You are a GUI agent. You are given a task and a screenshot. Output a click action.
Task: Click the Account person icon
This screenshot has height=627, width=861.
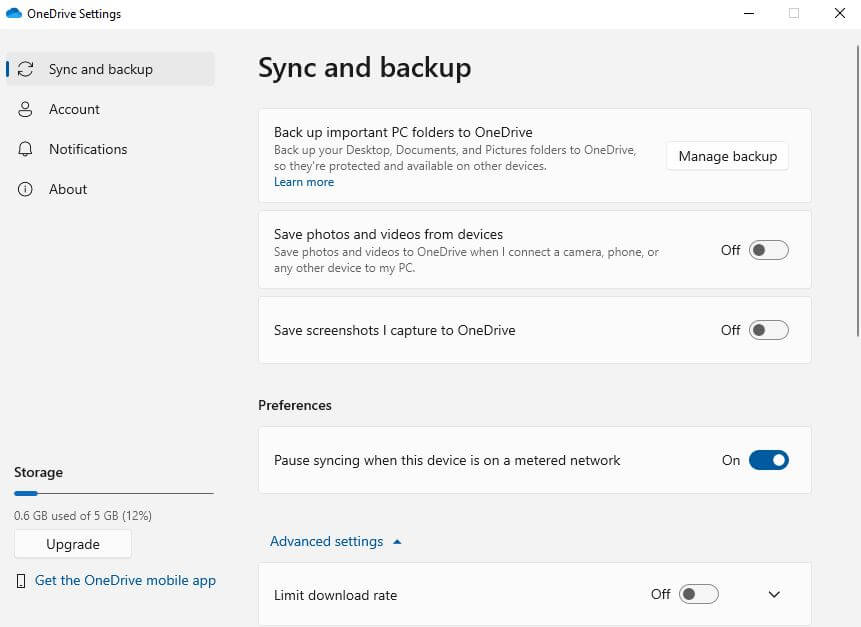tap(26, 110)
